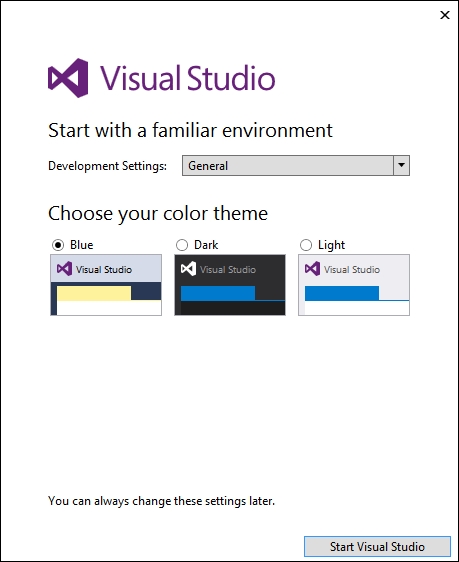Click the large purple Visual Studio logo icon
Image resolution: width=459 pixels, height=562 pixels.
click(x=68, y=78)
